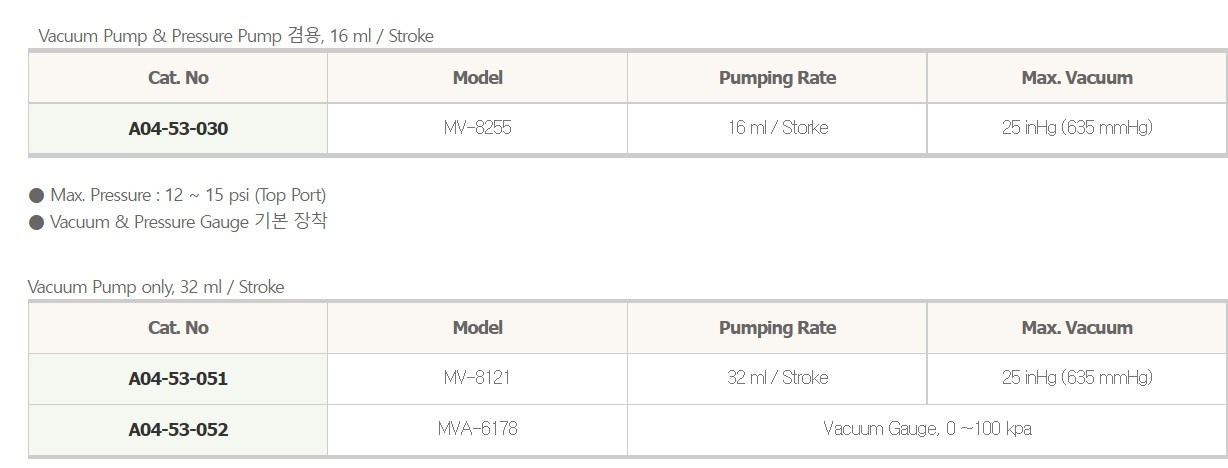Click the Vacuum & Pressure Gauge bullet note

click(178, 222)
